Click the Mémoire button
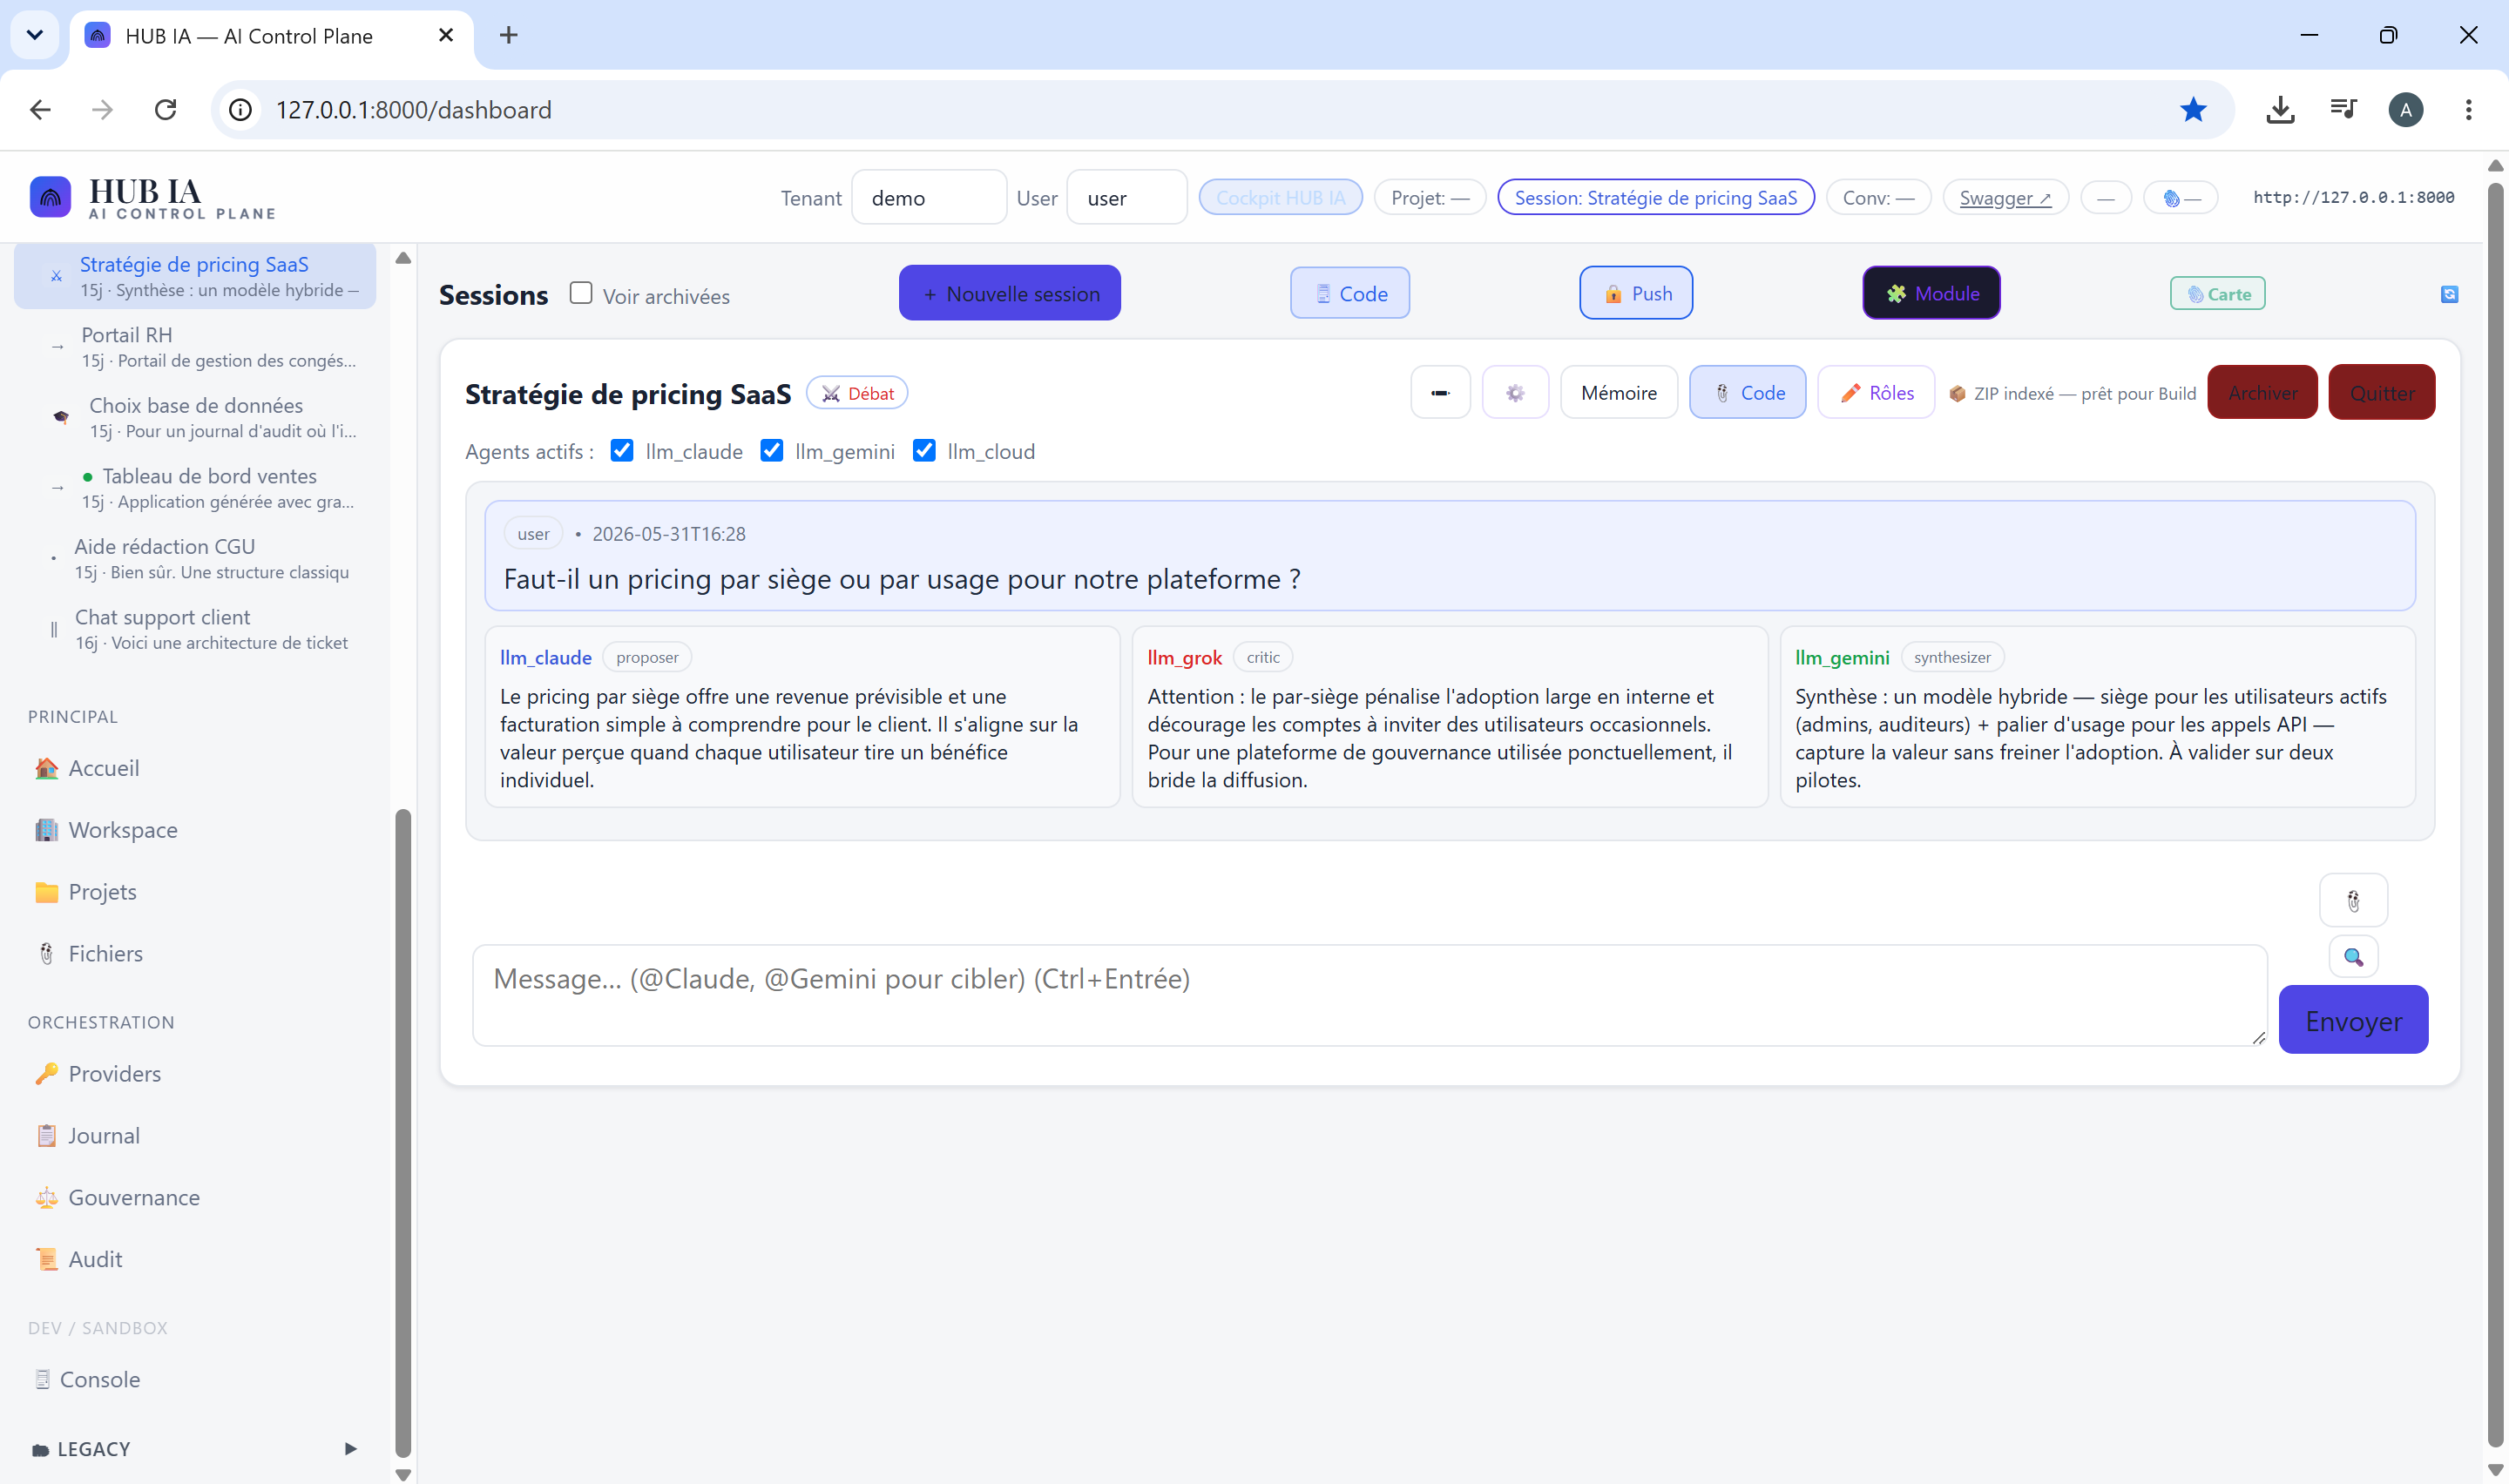 [1618, 393]
